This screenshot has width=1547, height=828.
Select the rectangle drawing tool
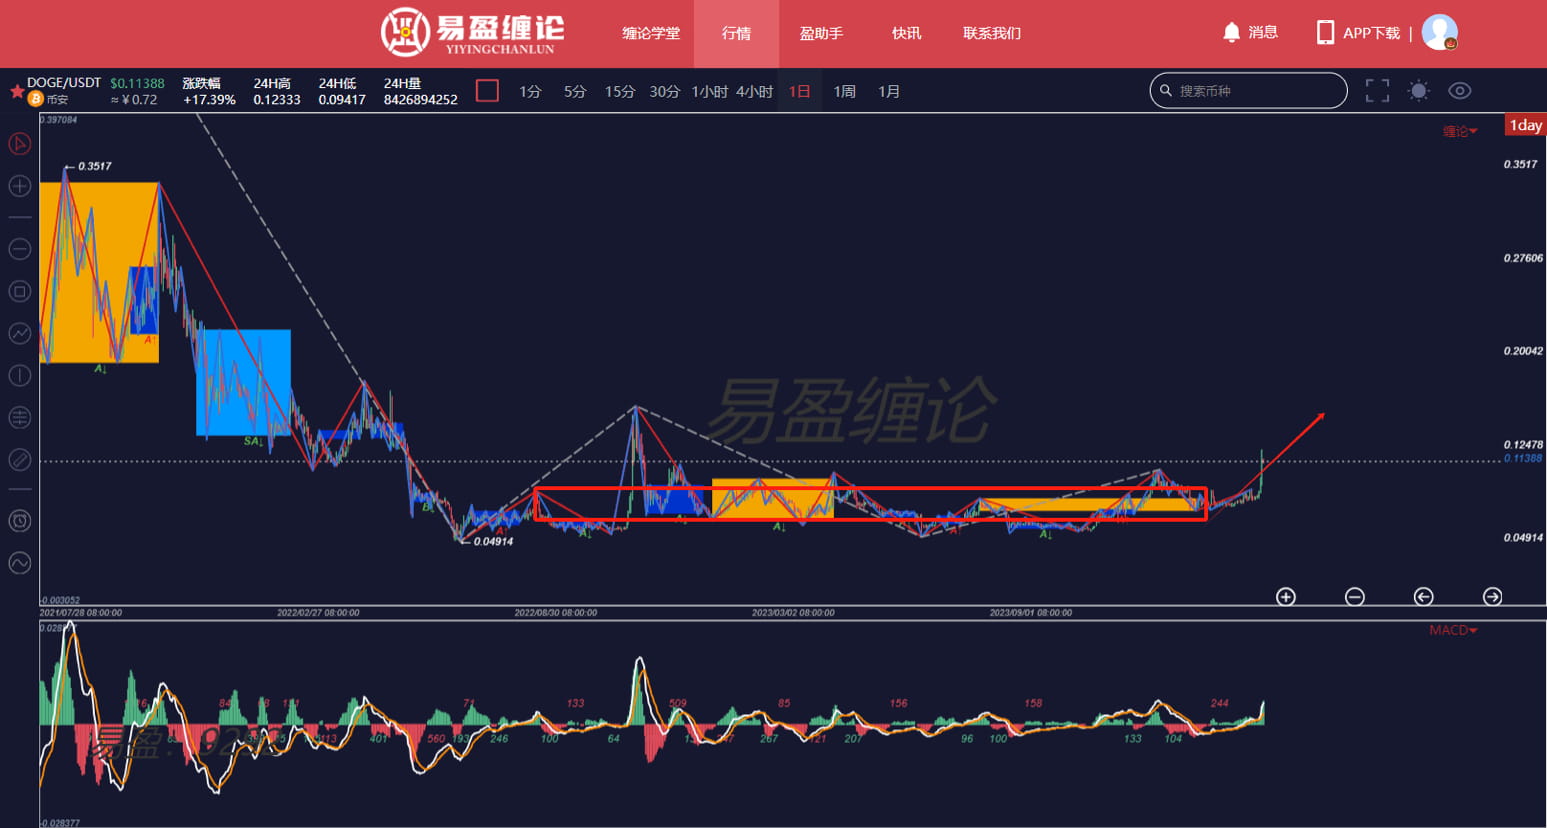coord(19,291)
